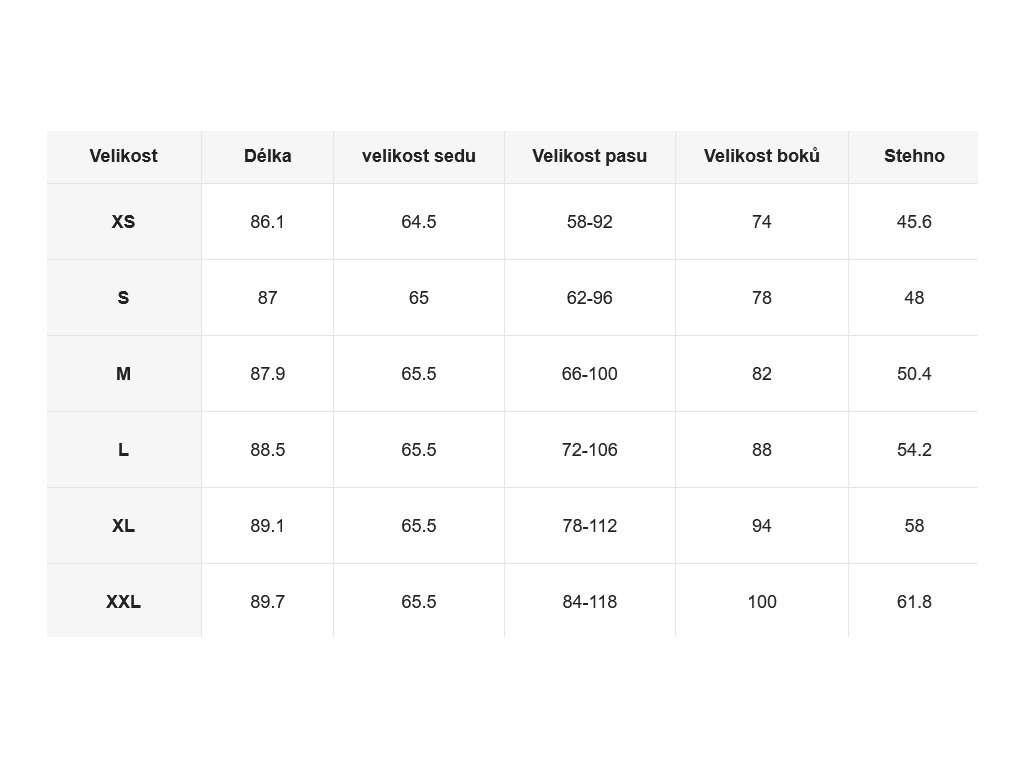1024x768 pixels.
Task: Click the velikost sedu header cell
Action: (419, 156)
